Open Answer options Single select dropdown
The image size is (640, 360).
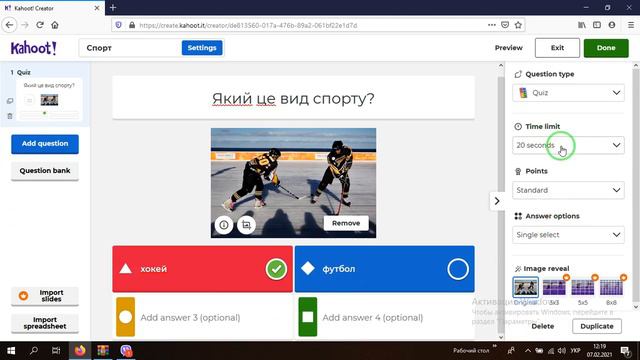click(x=568, y=235)
